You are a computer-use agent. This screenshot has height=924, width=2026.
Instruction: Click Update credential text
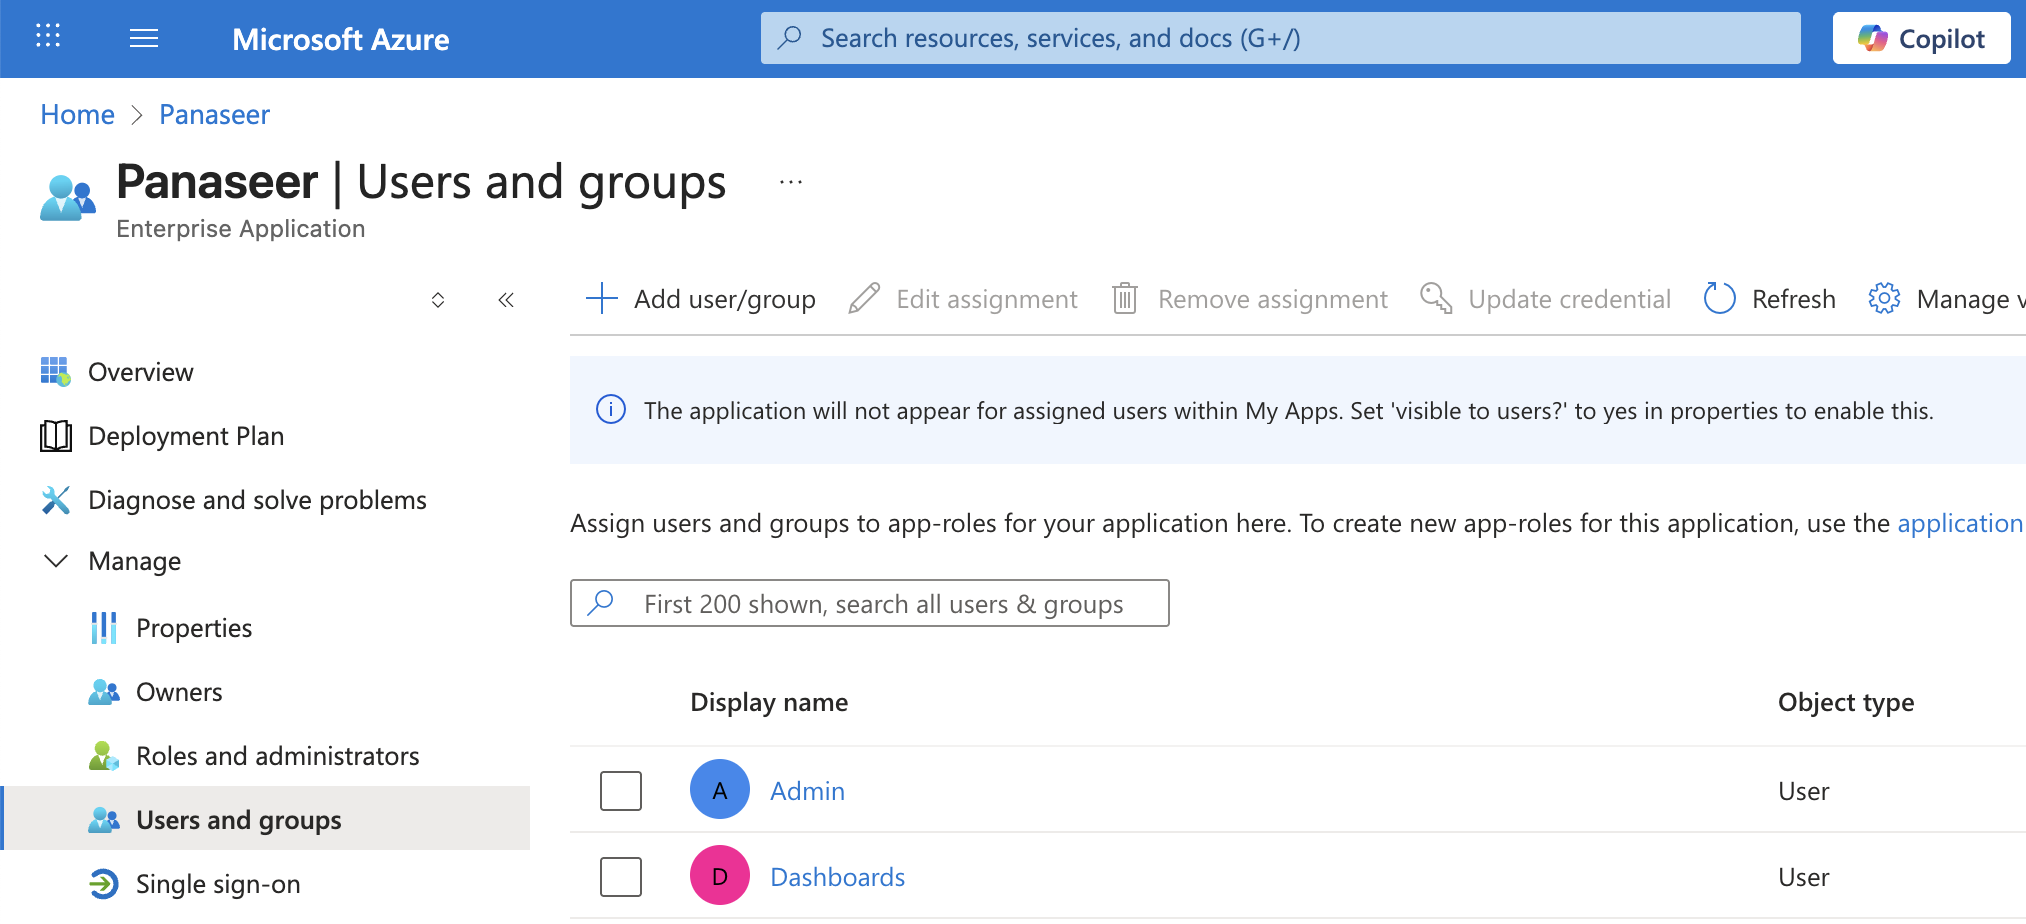pos(1569,299)
